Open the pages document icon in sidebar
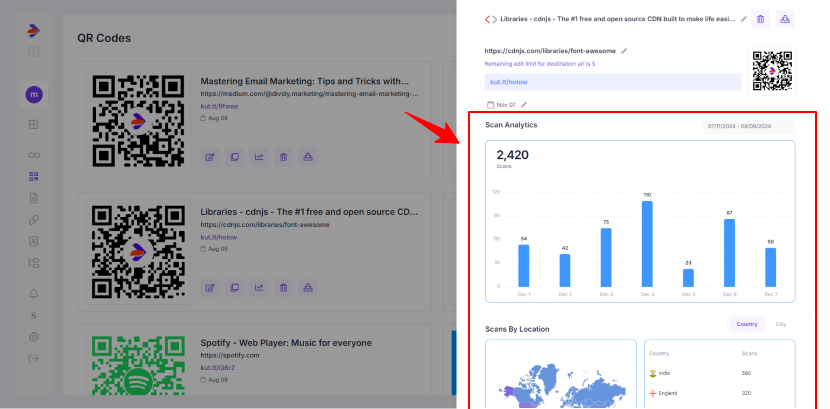Viewport: 830px width, 409px height. pyautogui.click(x=34, y=198)
